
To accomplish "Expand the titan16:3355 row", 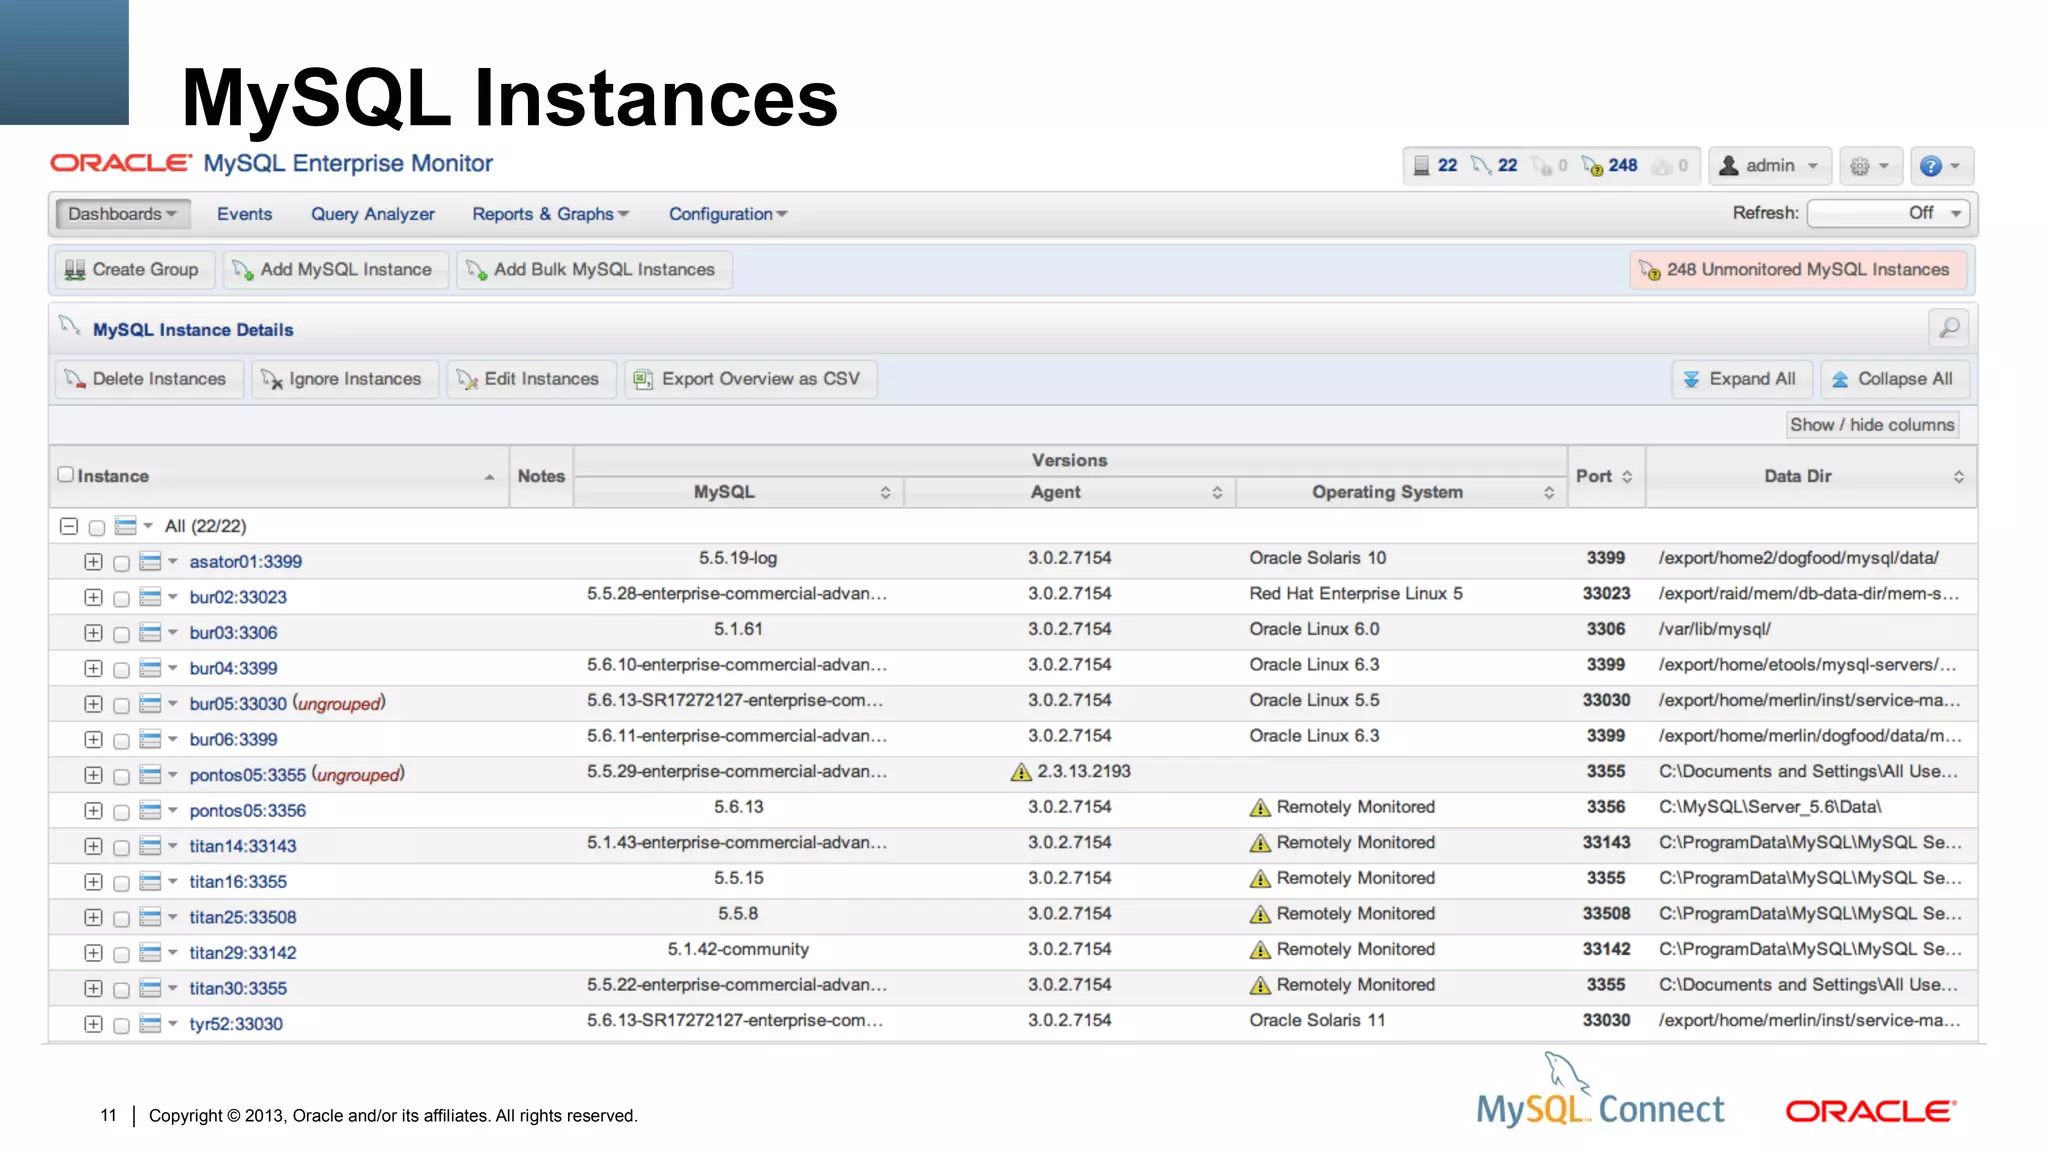I will point(93,882).
